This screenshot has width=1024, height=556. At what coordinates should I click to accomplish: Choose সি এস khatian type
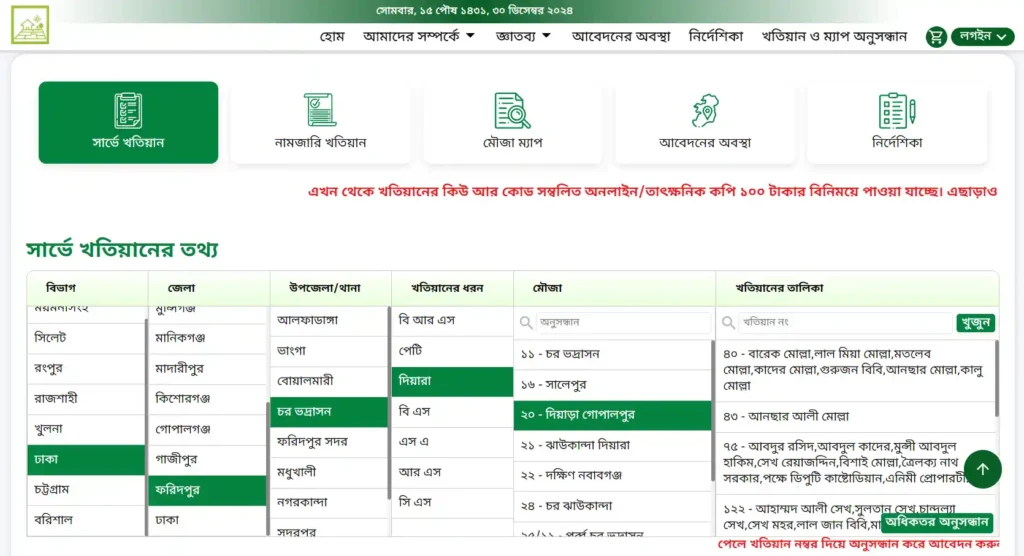(452, 502)
